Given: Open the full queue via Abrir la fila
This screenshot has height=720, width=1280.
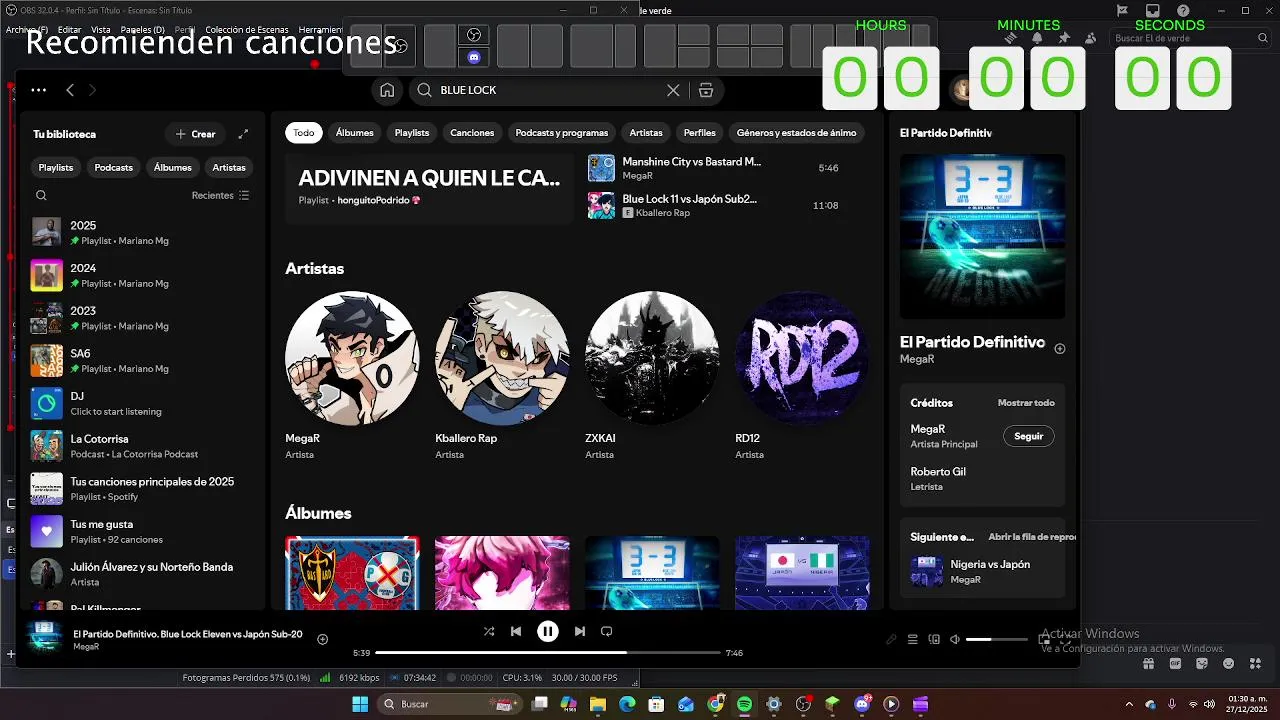Looking at the screenshot, I should tap(1032, 537).
